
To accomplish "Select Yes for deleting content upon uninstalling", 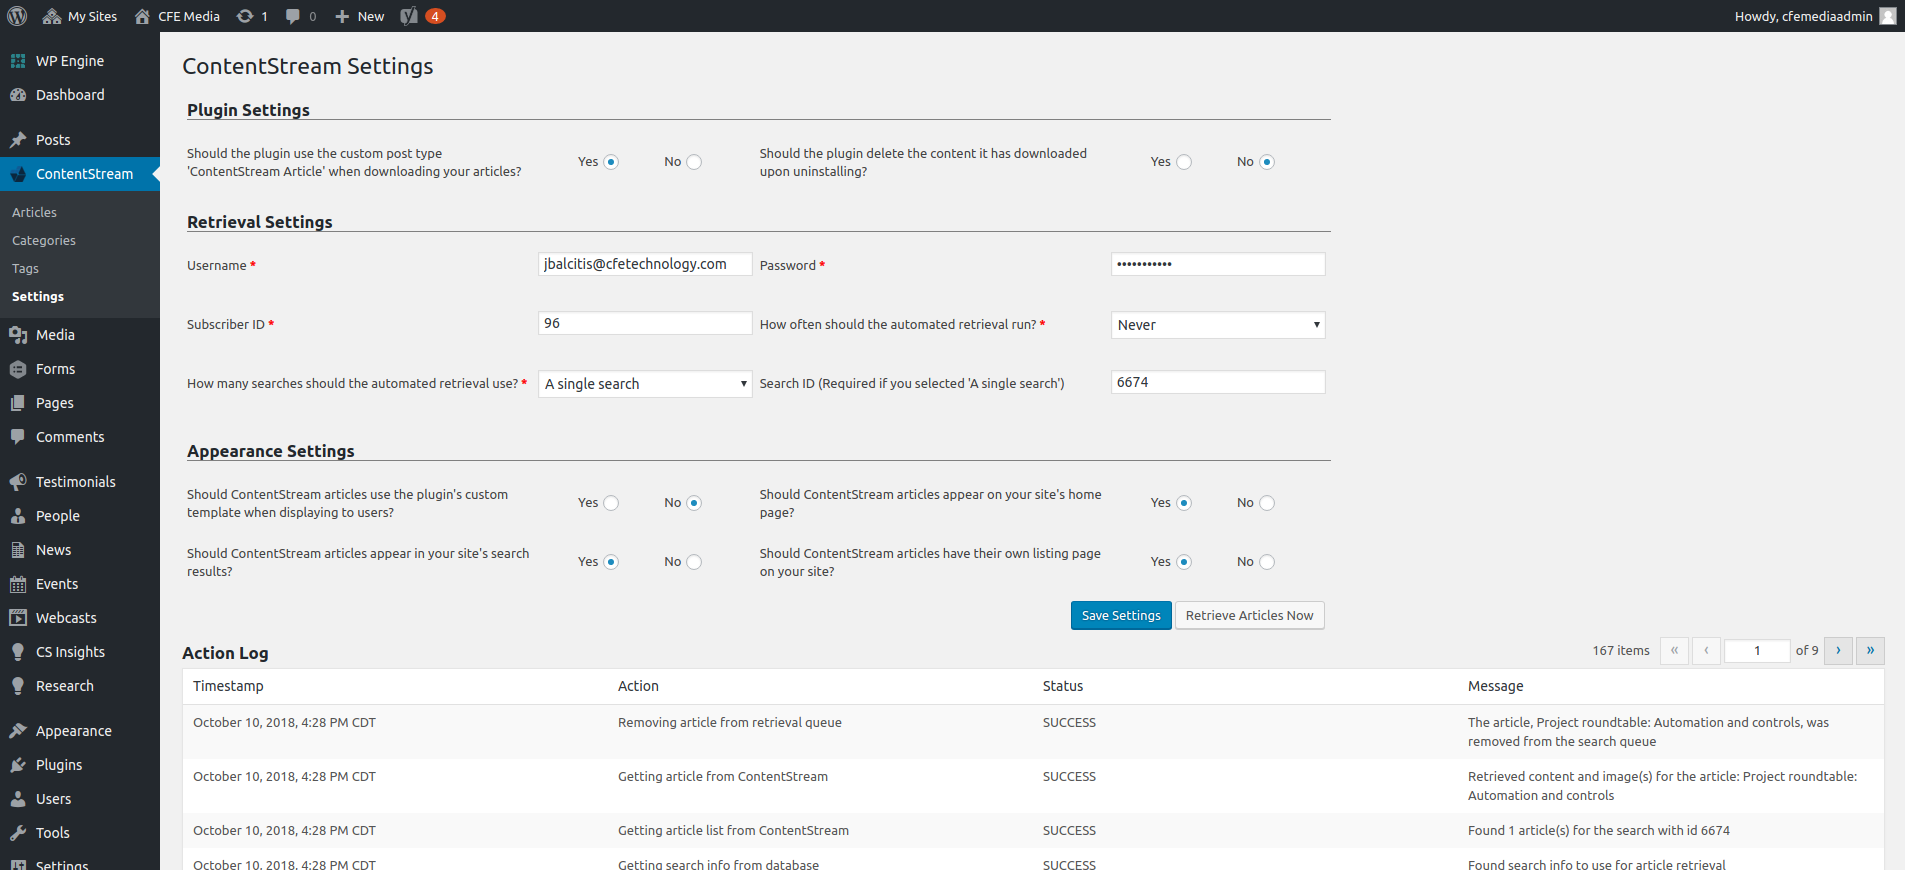I will coord(1184,162).
